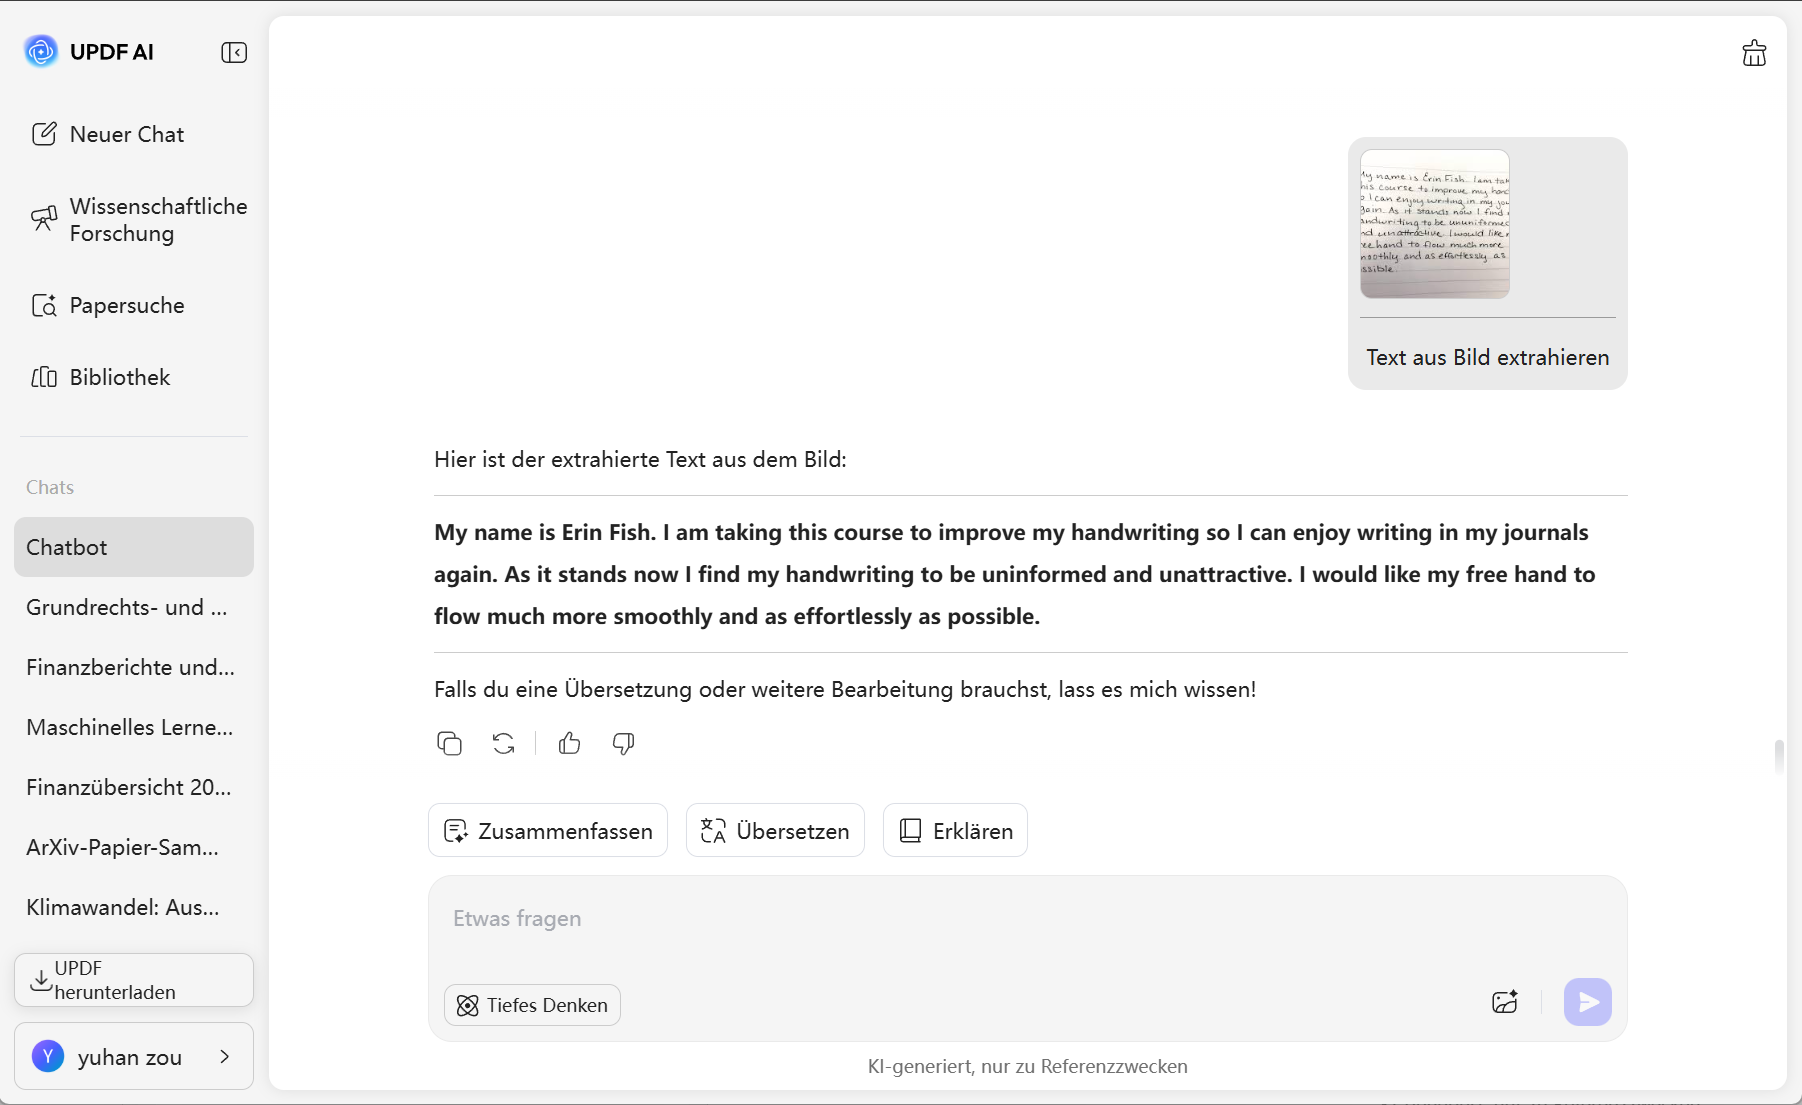Open the handwriting image thumbnail

click(x=1435, y=224)
